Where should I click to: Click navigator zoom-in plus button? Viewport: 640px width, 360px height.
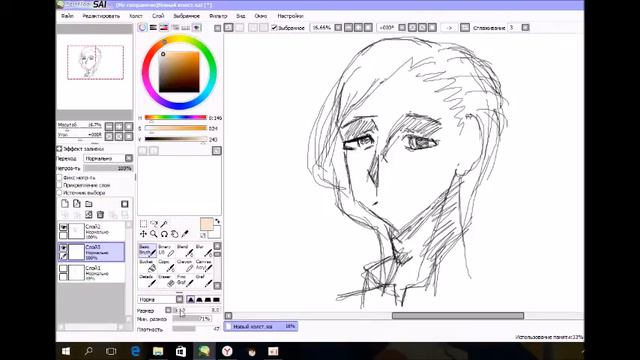[119, 126]
